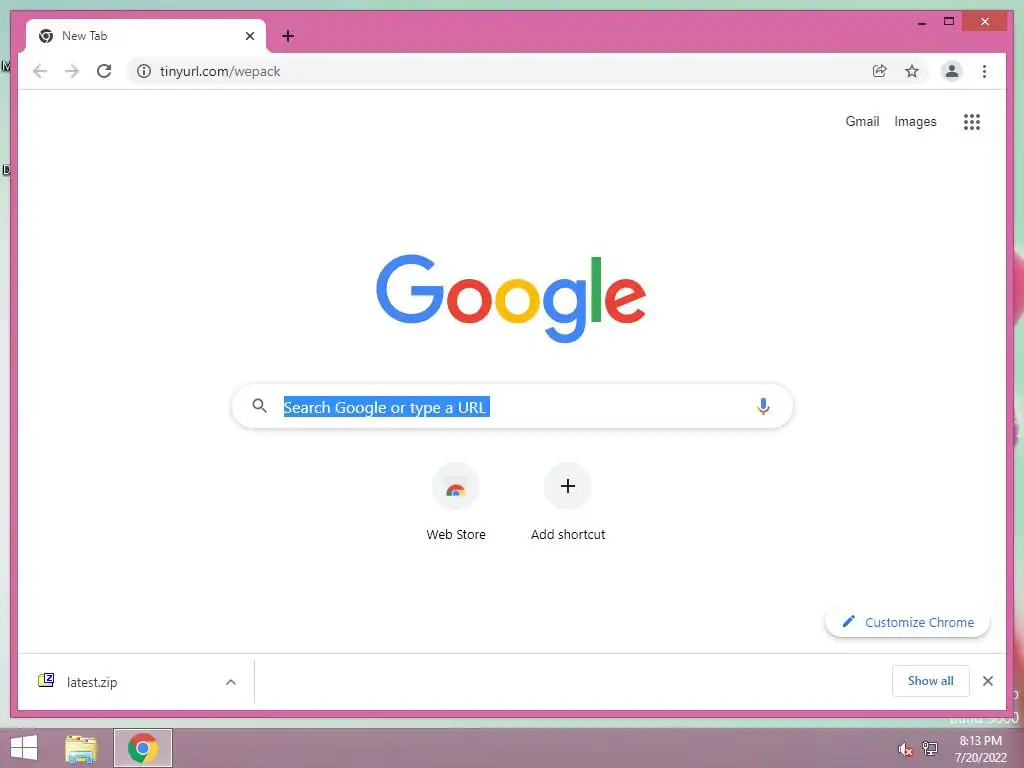Bookmark this tab with the star icon
Screen dimensions: 1024x768
(912, 71)
